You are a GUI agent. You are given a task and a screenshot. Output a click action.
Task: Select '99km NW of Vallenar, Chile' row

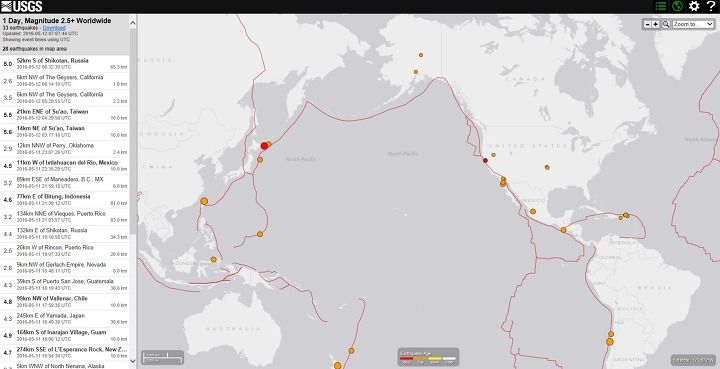point(65,302)
